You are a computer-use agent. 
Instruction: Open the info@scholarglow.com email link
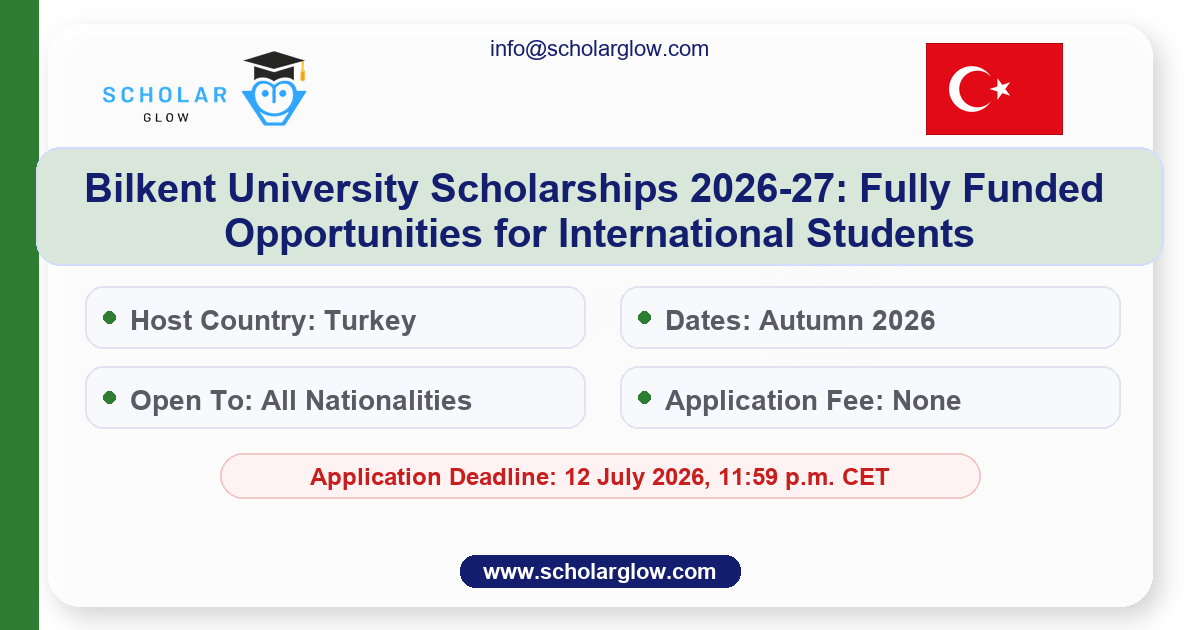pos(599,48)
